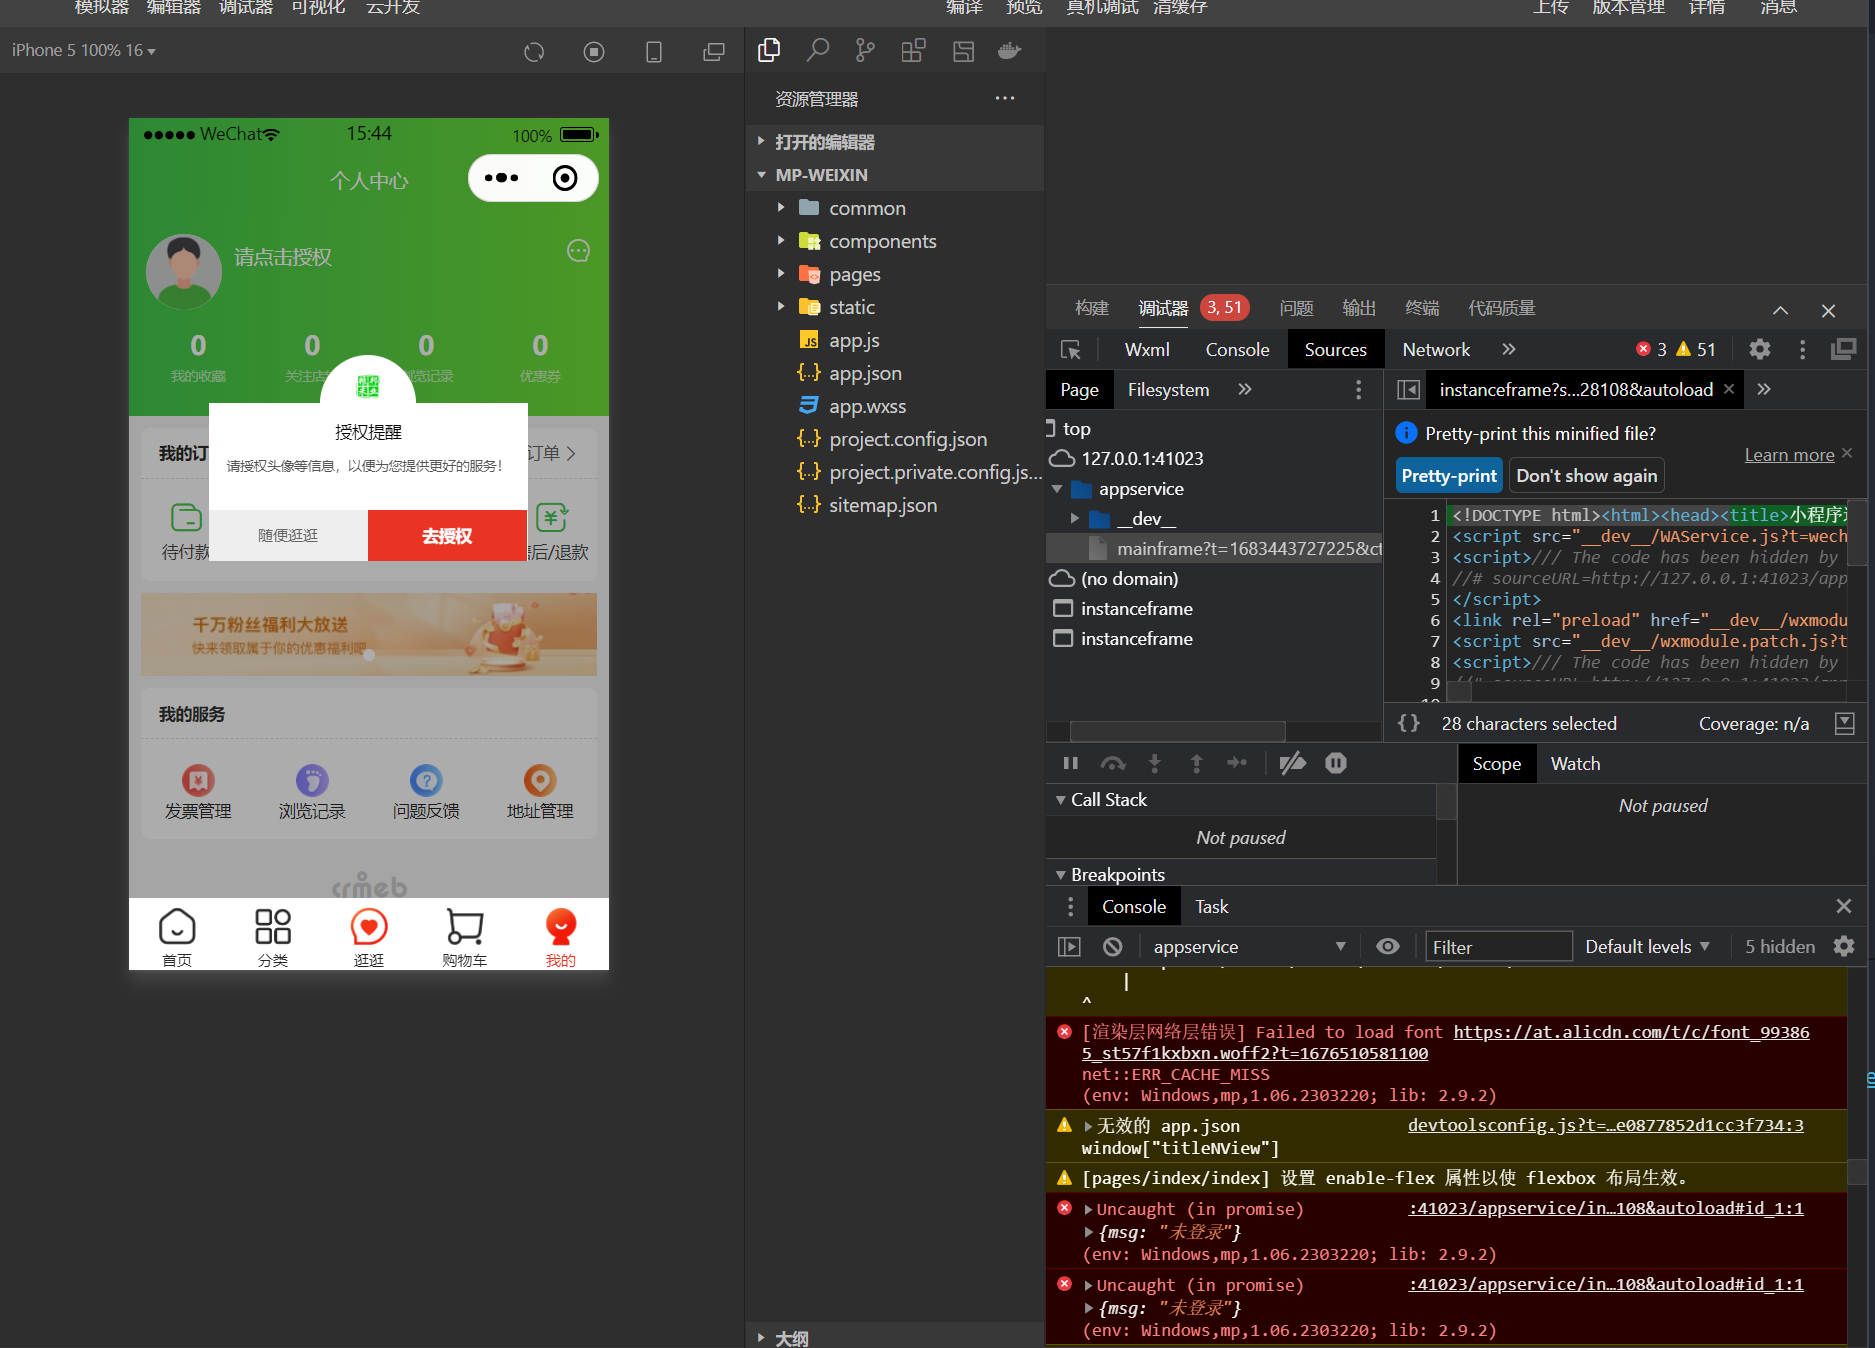
Task: Click the WeChat capsule three-dots menu
Action: pos(502,178)
